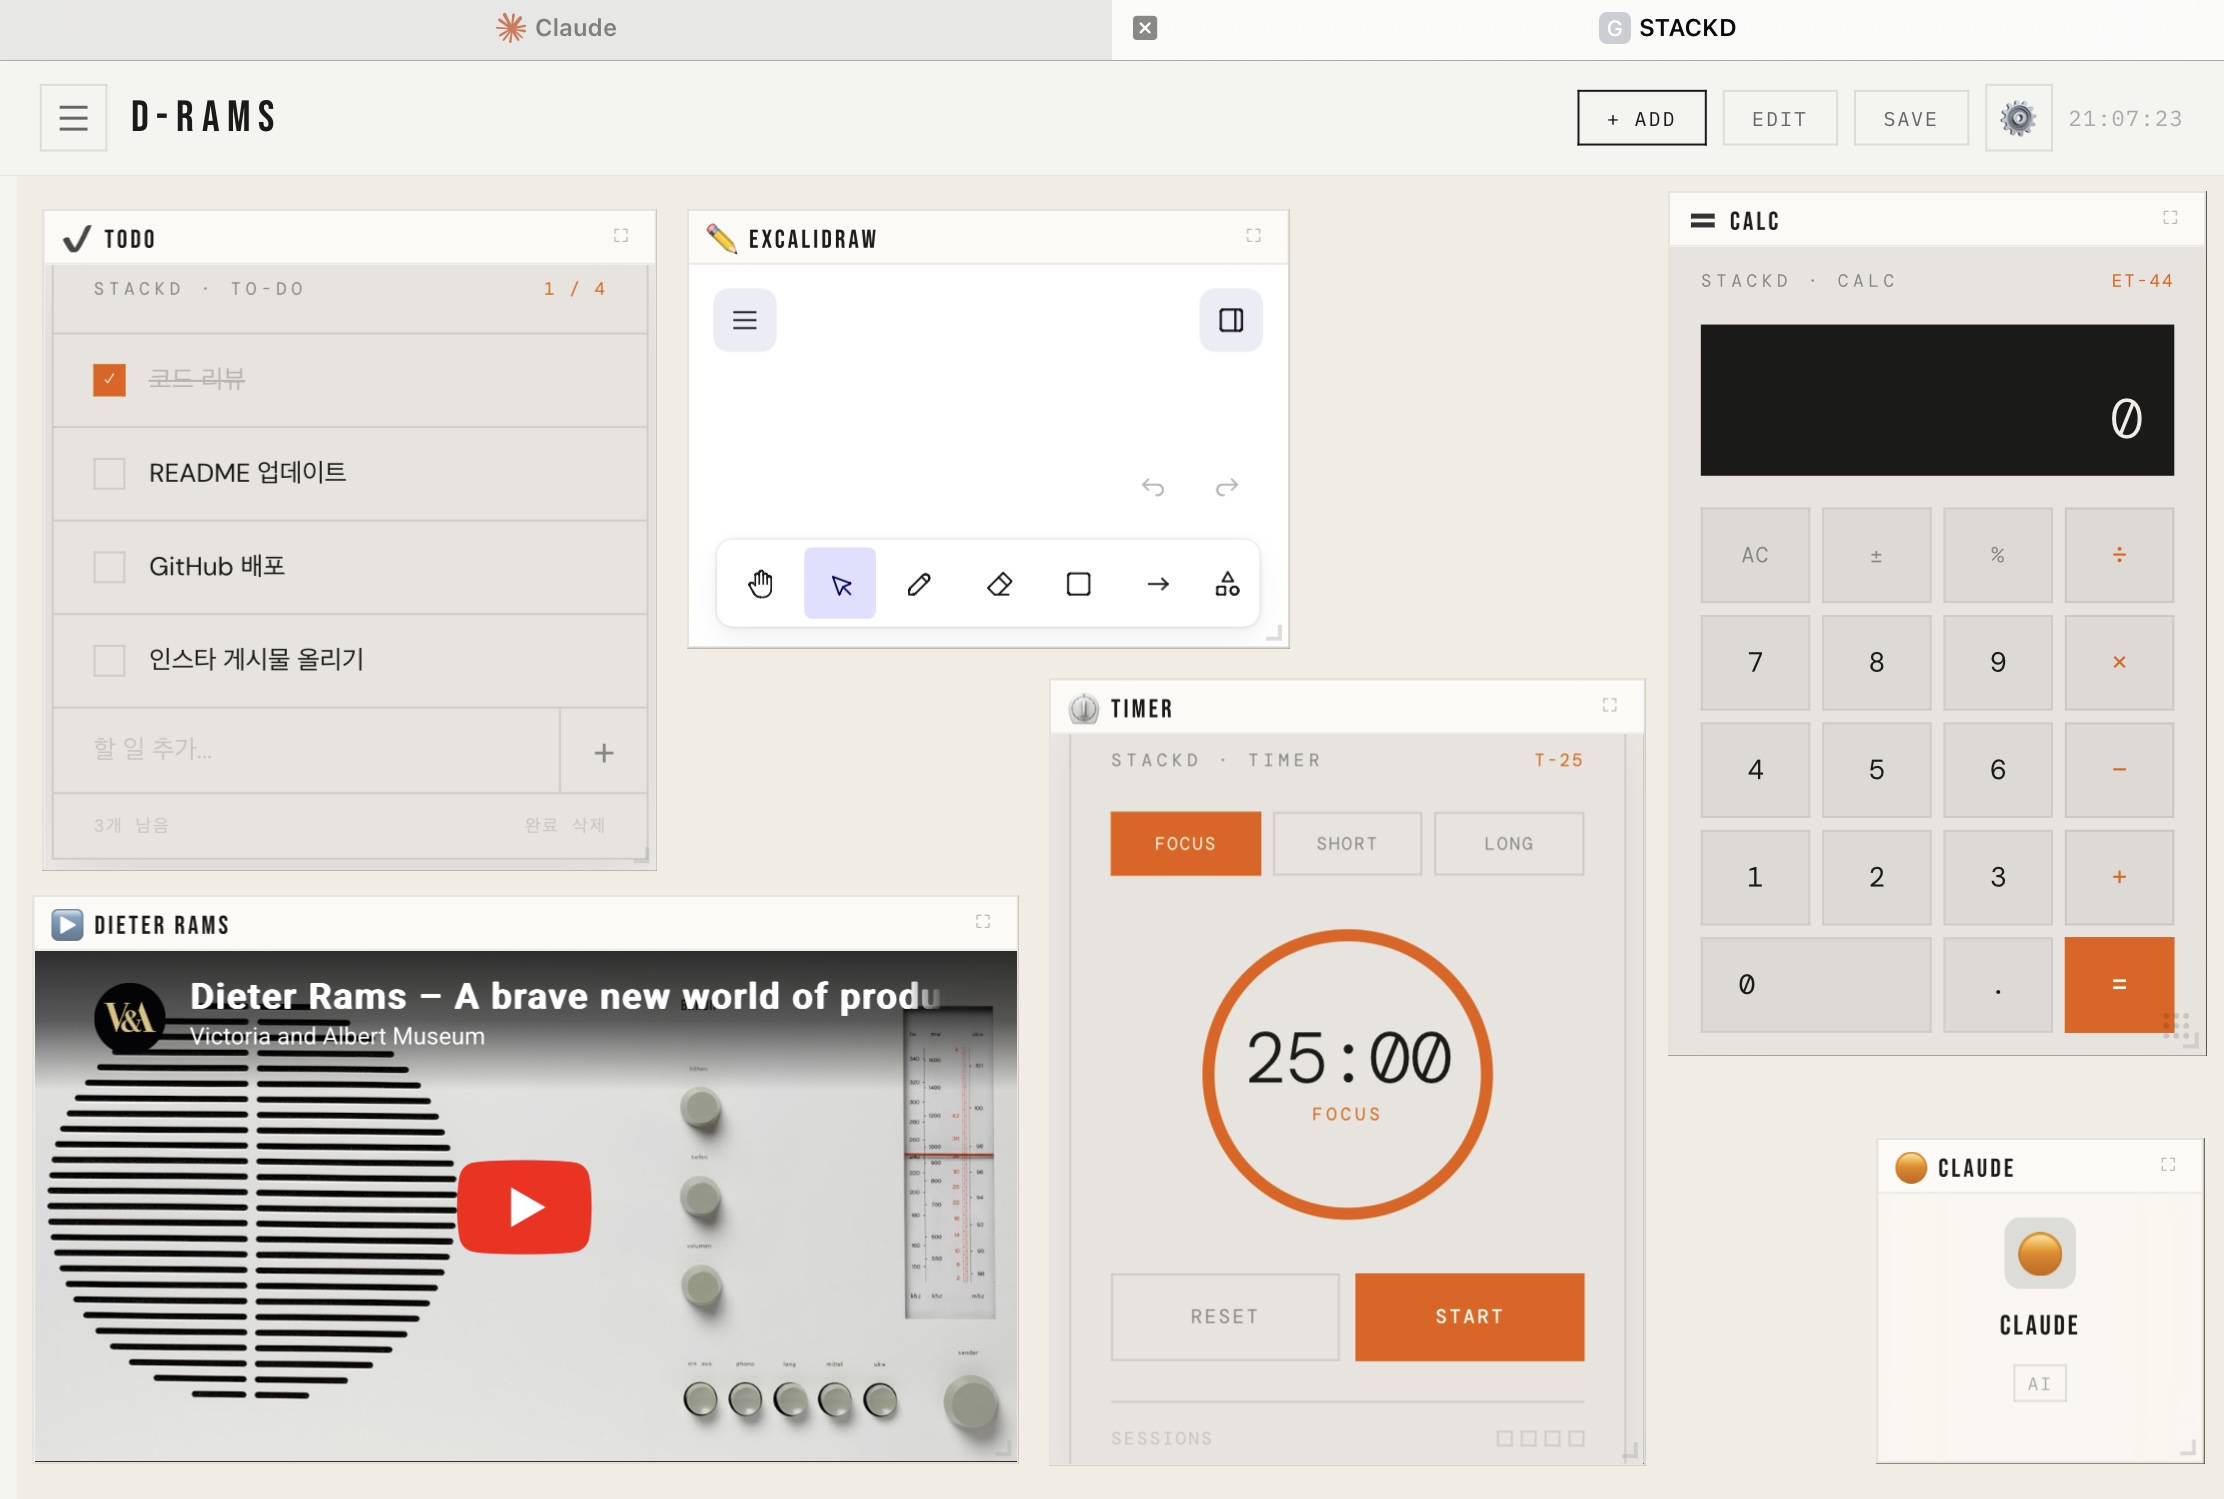Switch to the Claude browser tab
The width and height of the screenshot is (2224, 1499).
point(556,28)
